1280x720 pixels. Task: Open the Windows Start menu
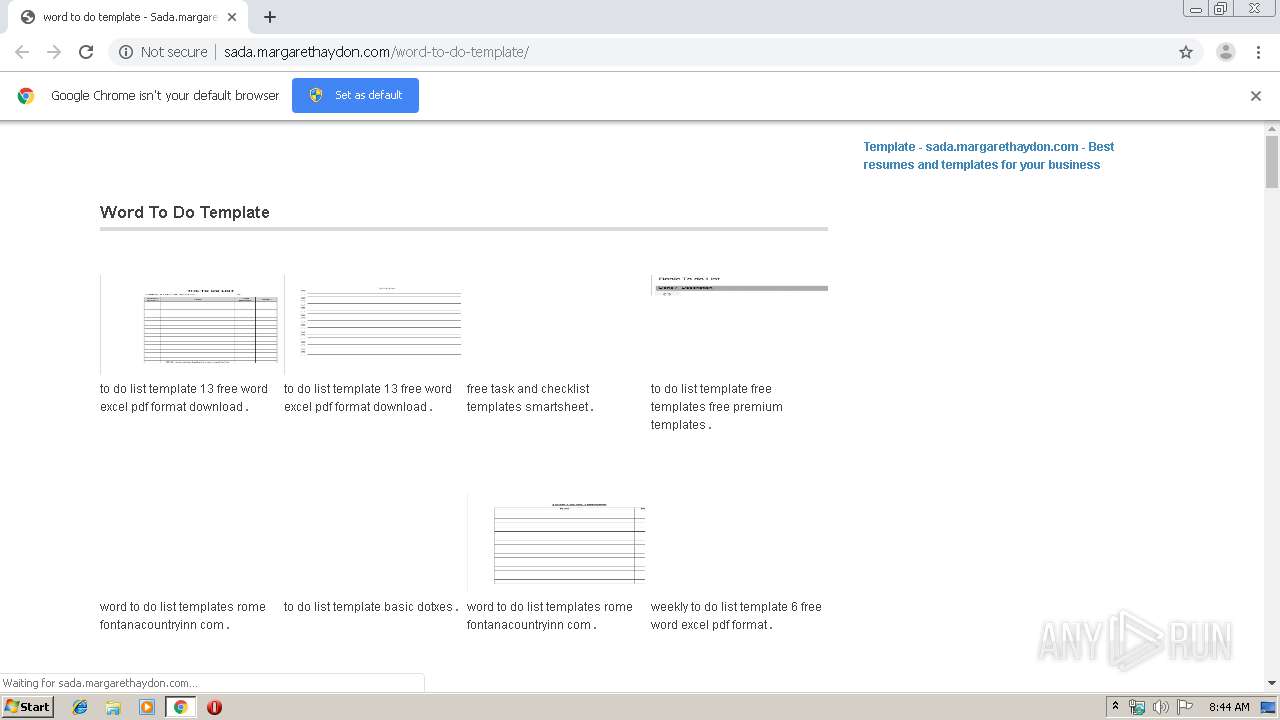pos(27,706)
